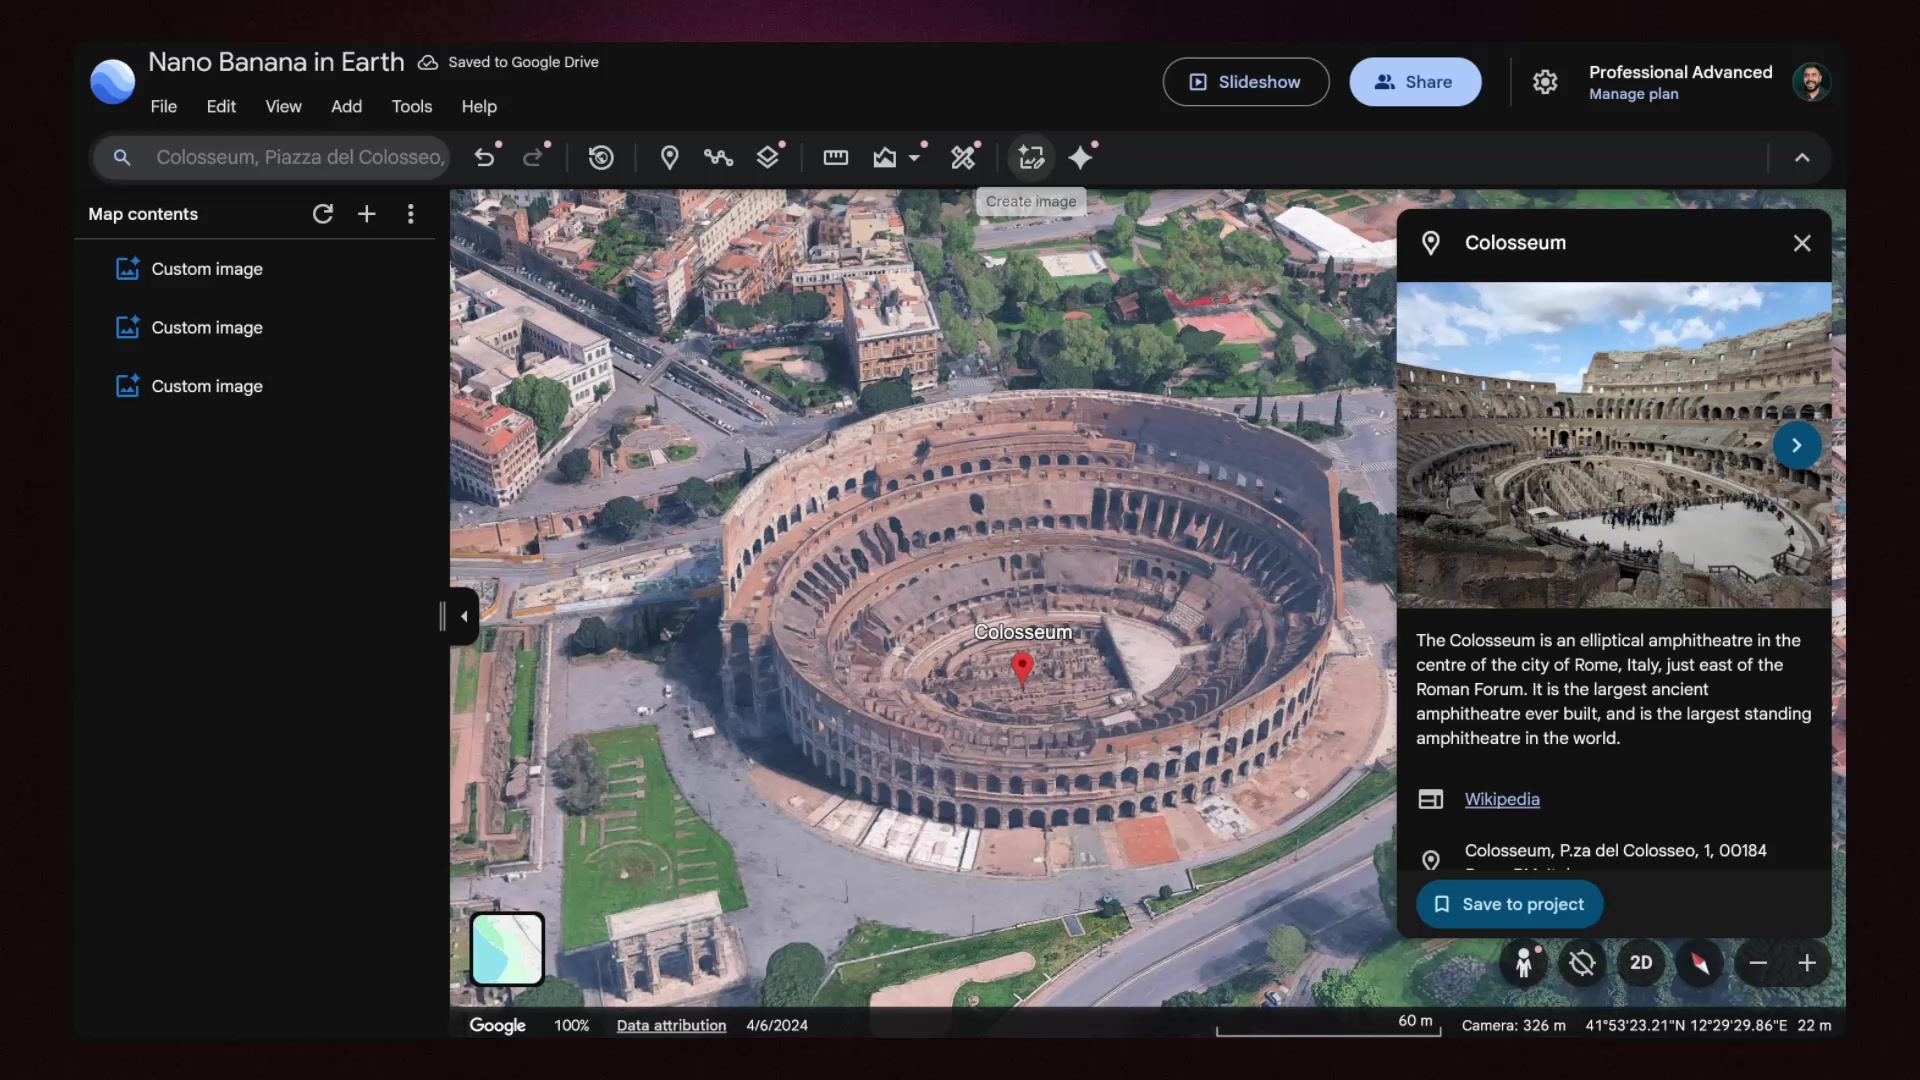The image size is (1920, 1080).
Task: Click Save to project button
Action: 1510,904
